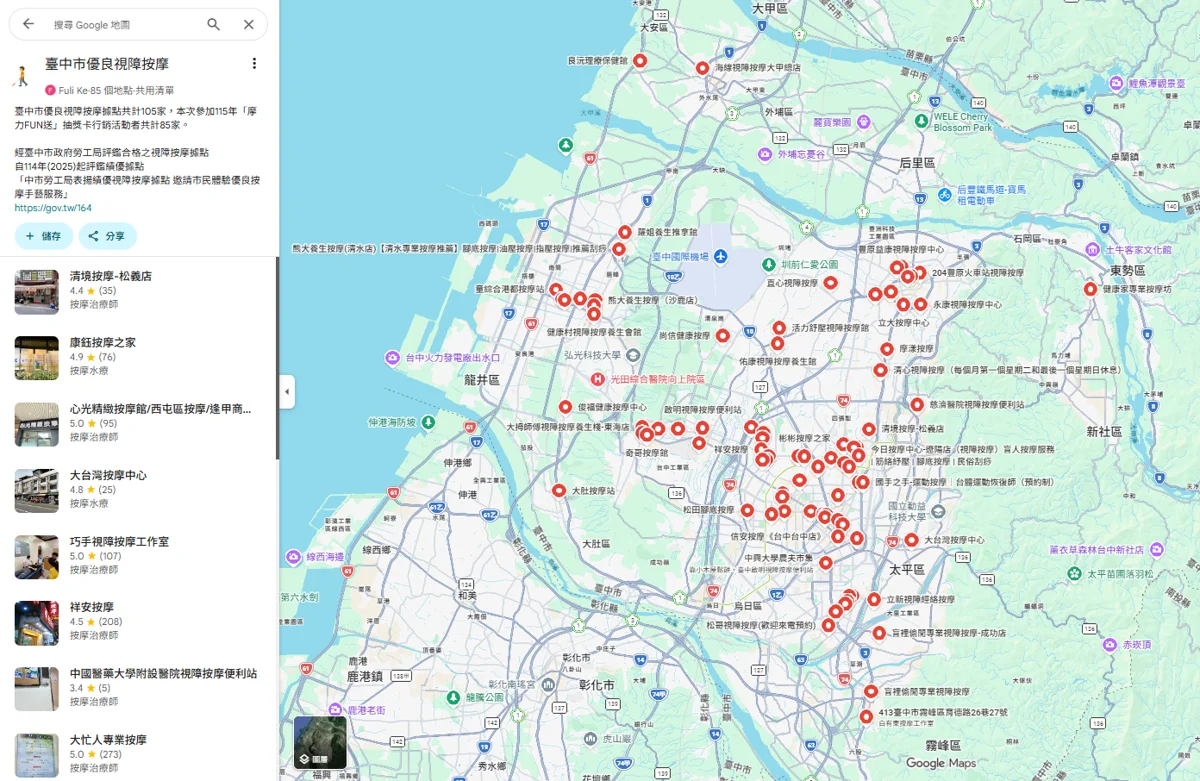Focus the Google Maps search field

click(125, 24)
